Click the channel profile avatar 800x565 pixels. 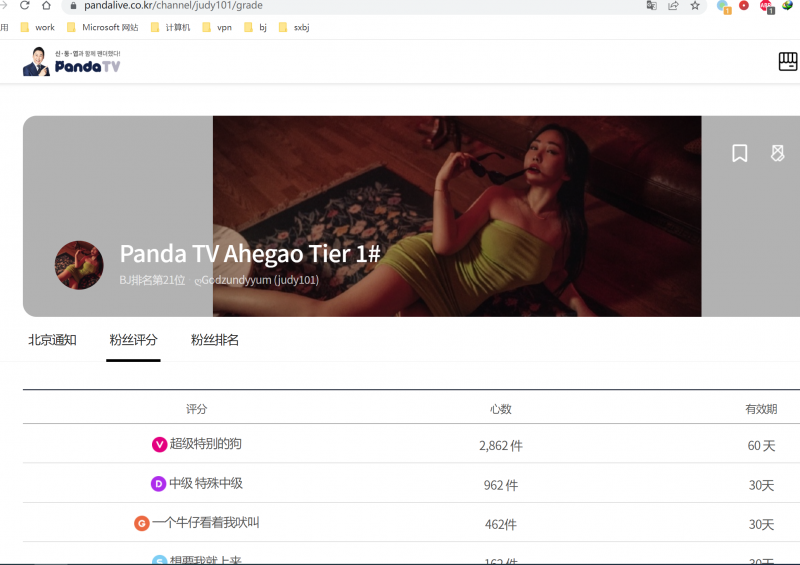tap(79, 265)
